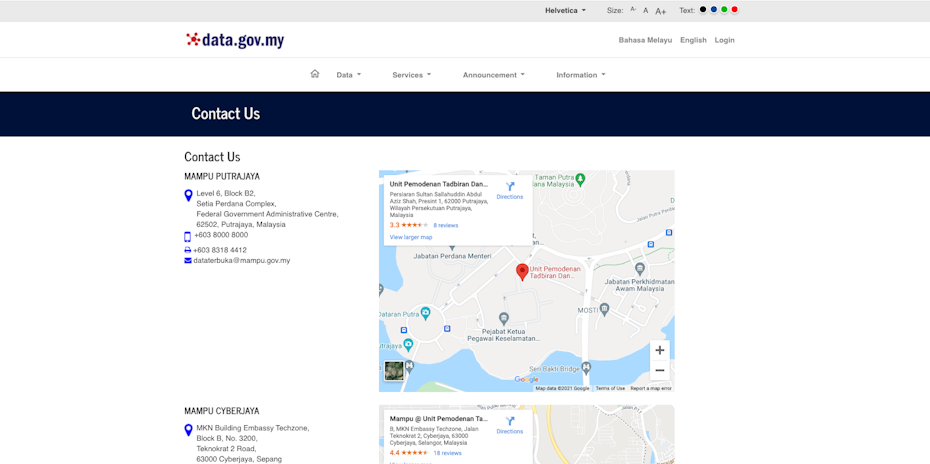Switch language to Bahasa Melayu
930x464 pixels.
[645, 40]
